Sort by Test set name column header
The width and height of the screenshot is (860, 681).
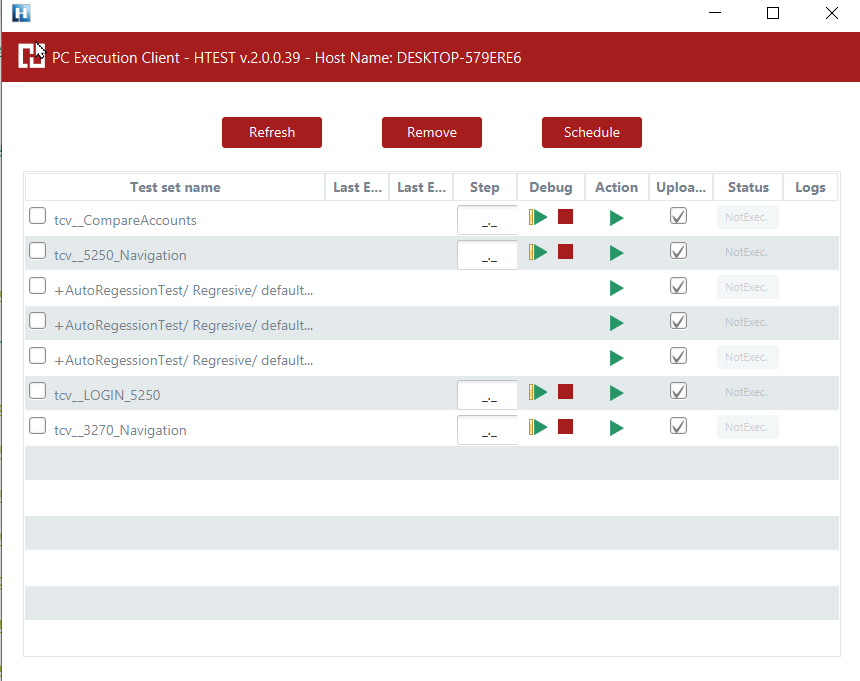pyautogui.click(x=175, y=187)
